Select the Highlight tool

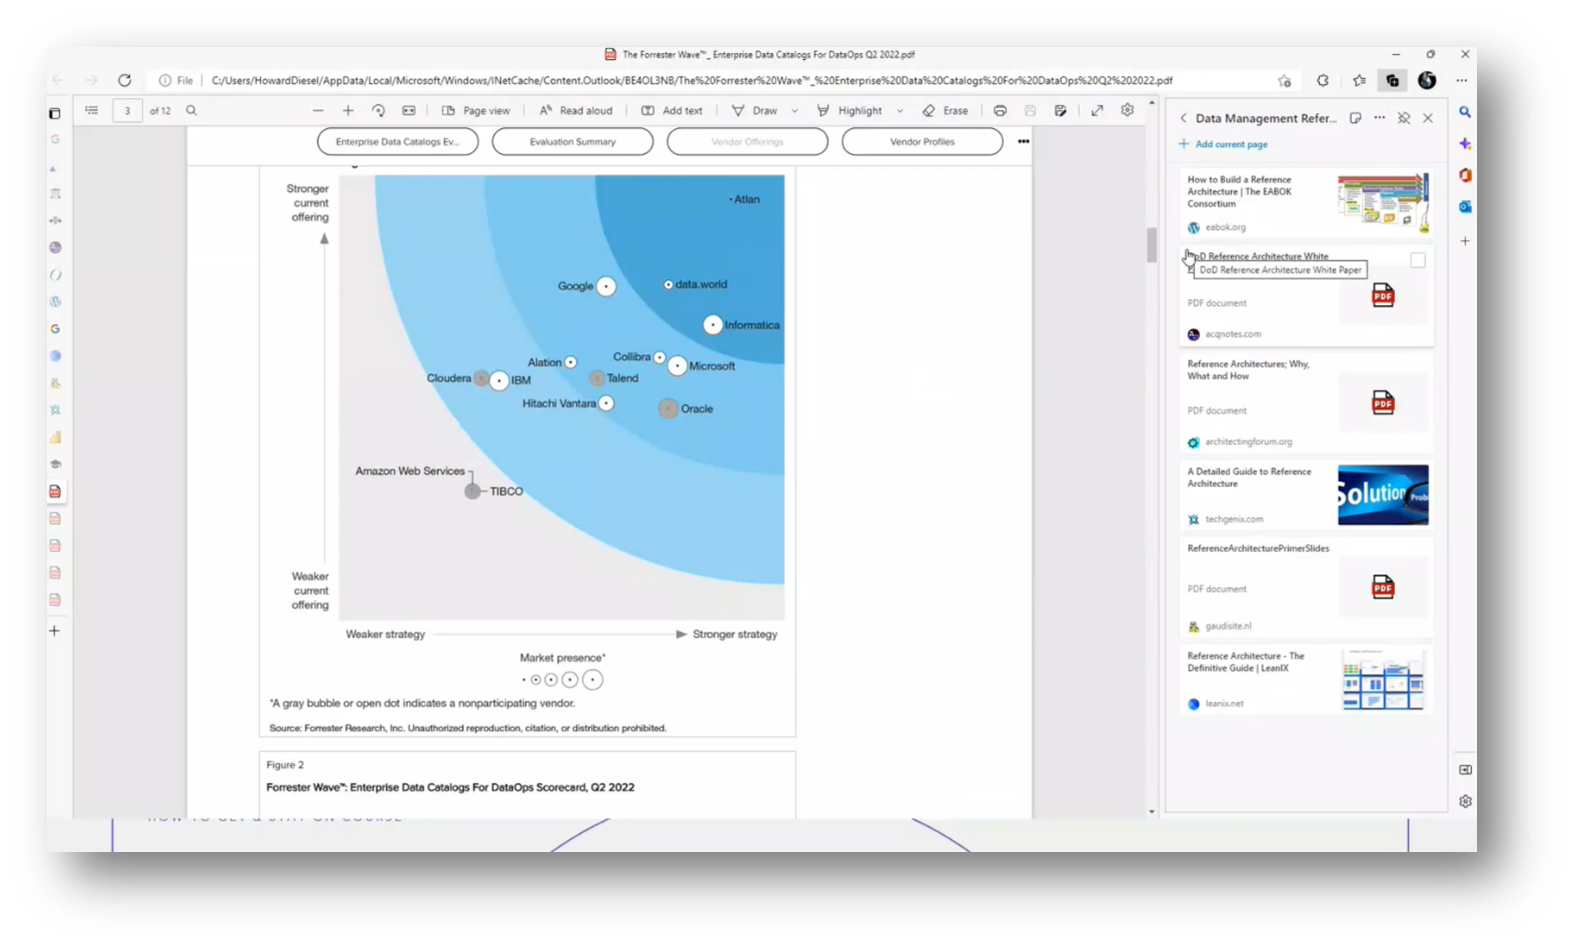pyautogui.click(x=849, y=111)
